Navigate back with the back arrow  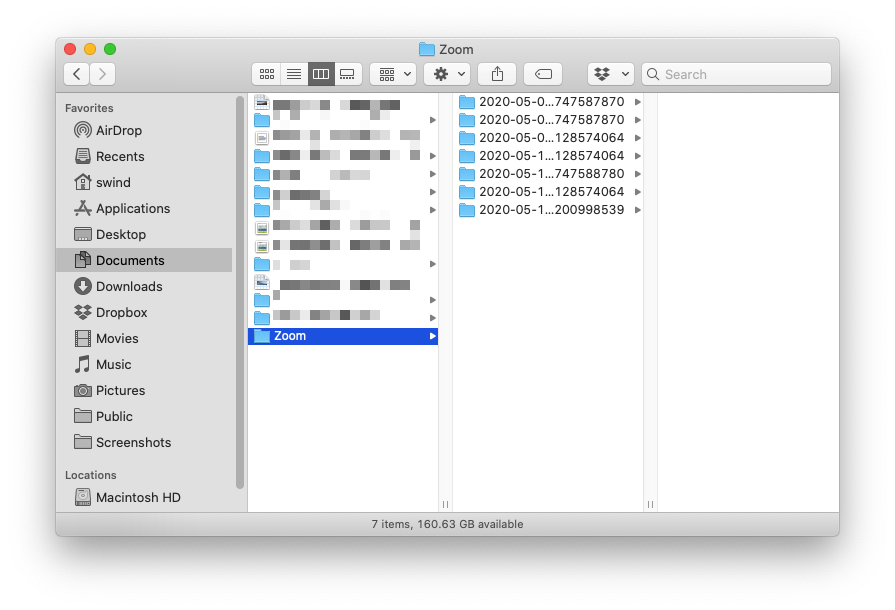coord(76,73)
